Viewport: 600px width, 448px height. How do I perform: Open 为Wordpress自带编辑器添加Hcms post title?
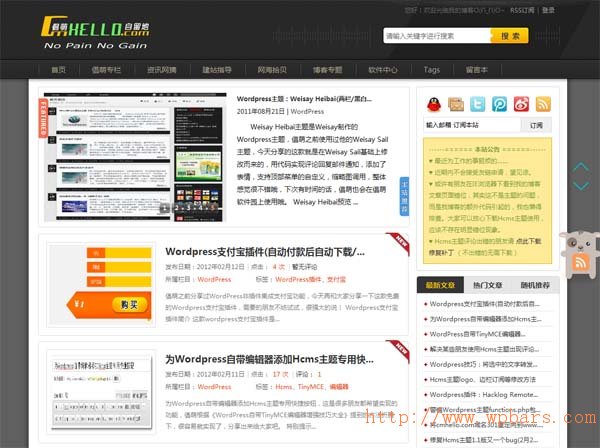[x=269, y=359]
